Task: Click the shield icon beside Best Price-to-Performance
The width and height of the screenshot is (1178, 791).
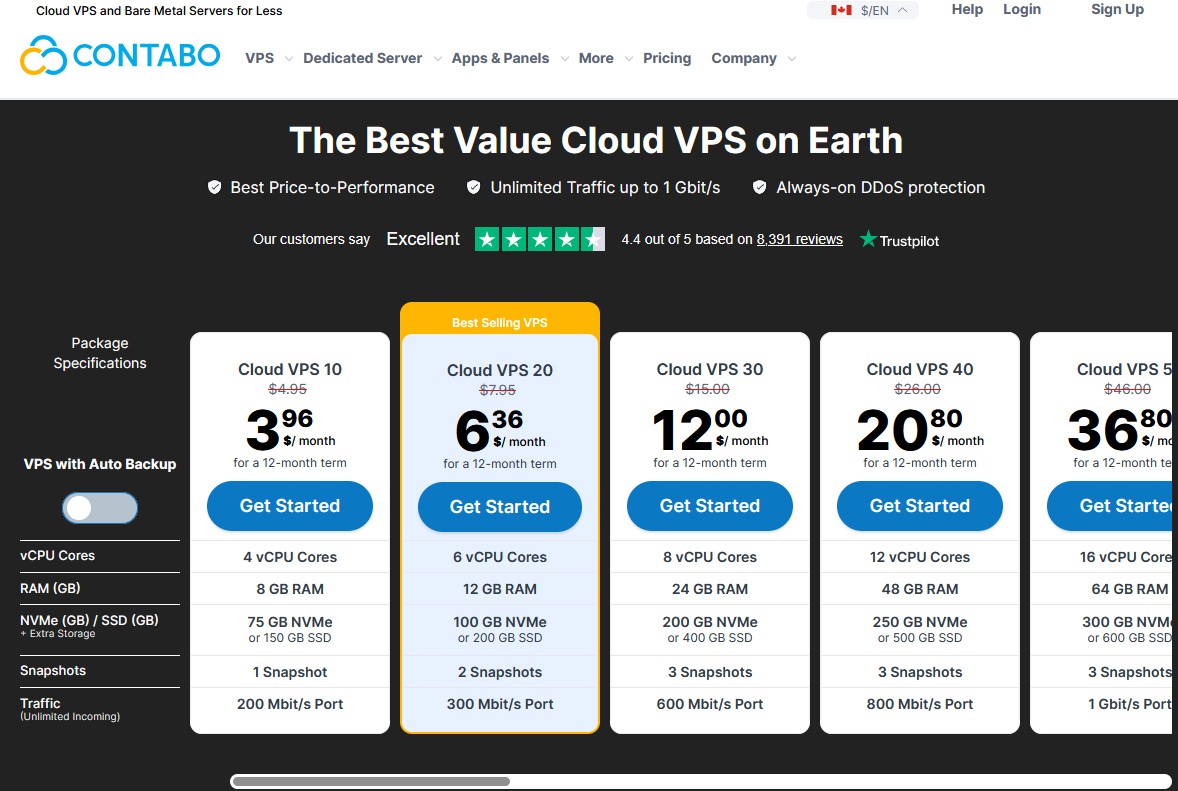Action: [214, 187]
